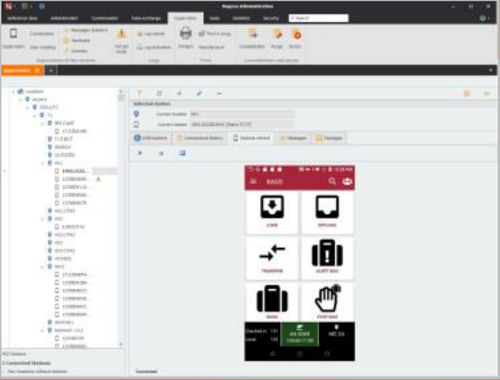Viewport: 500px width, 380px height.
Task: Switch to the Remote control tab
Action: pyautogui.click(x=252, y=138)
